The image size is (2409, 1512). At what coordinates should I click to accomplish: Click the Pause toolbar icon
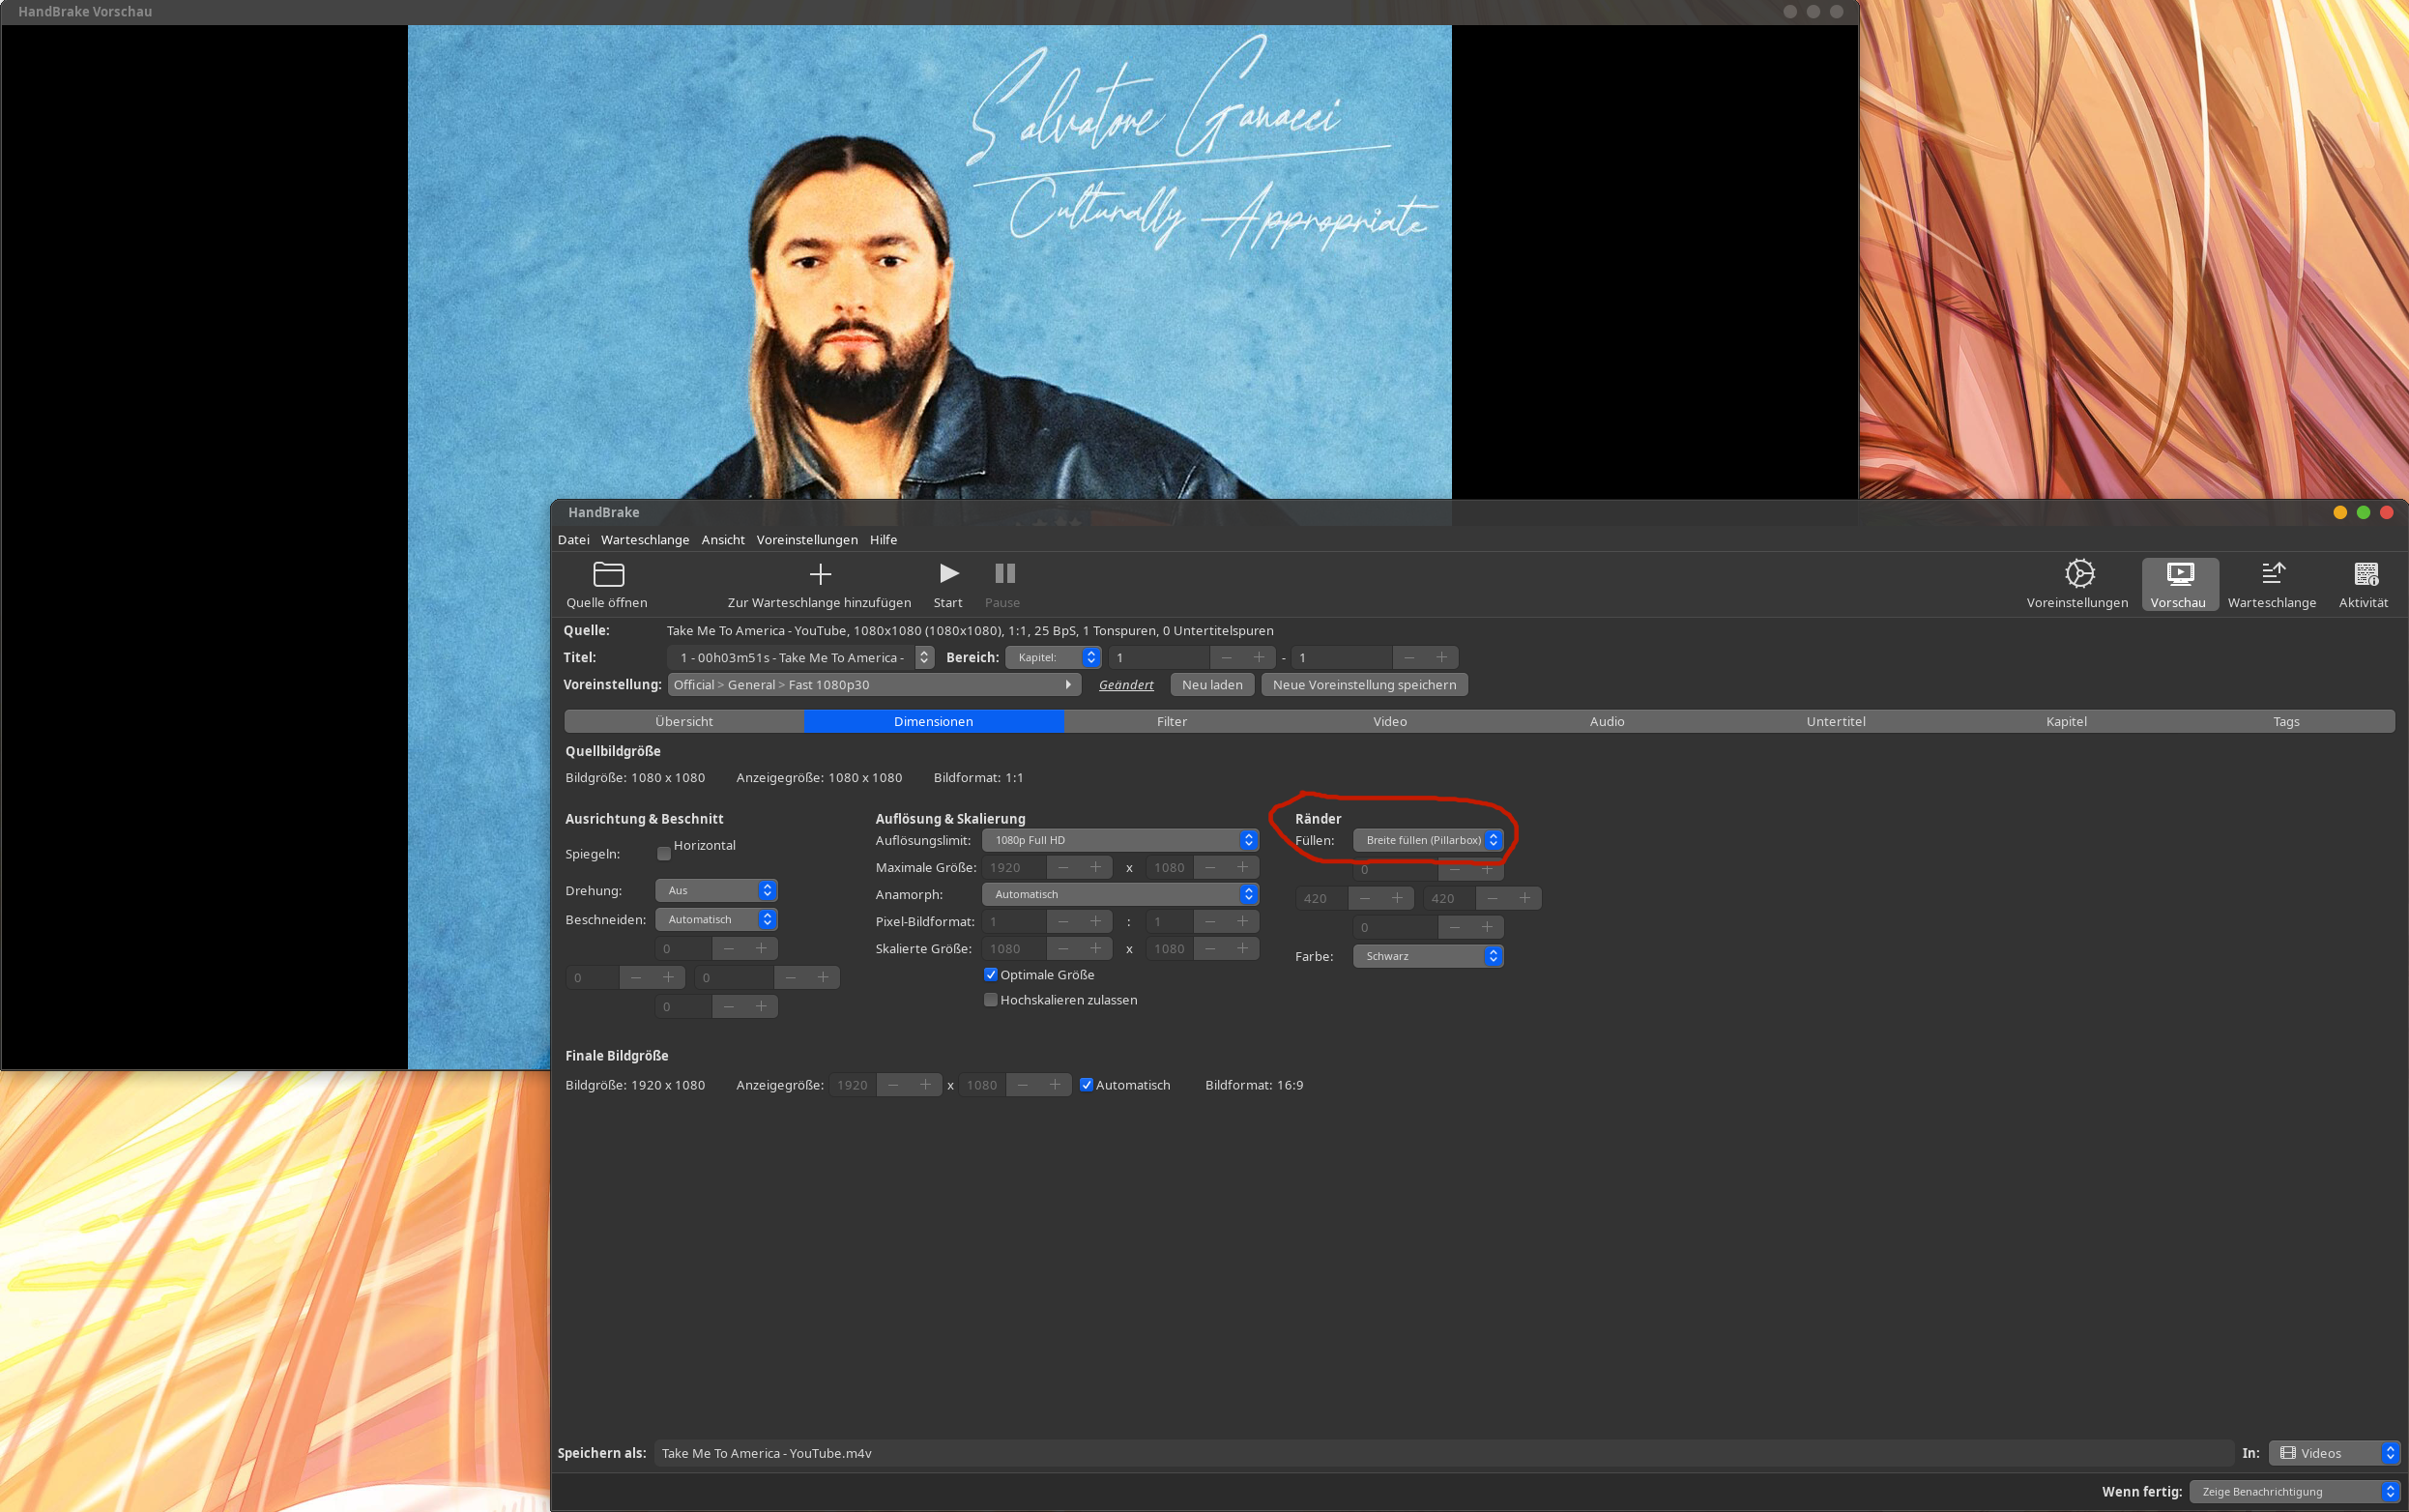click(1004, 574)
